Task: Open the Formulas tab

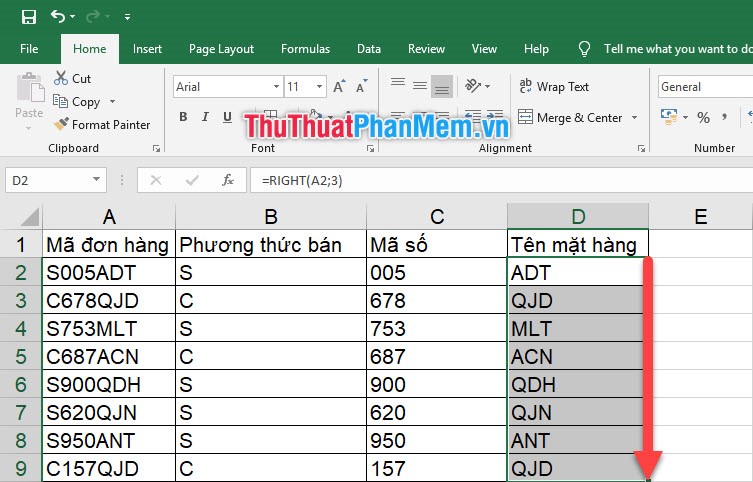Action: tap(305, 49)
